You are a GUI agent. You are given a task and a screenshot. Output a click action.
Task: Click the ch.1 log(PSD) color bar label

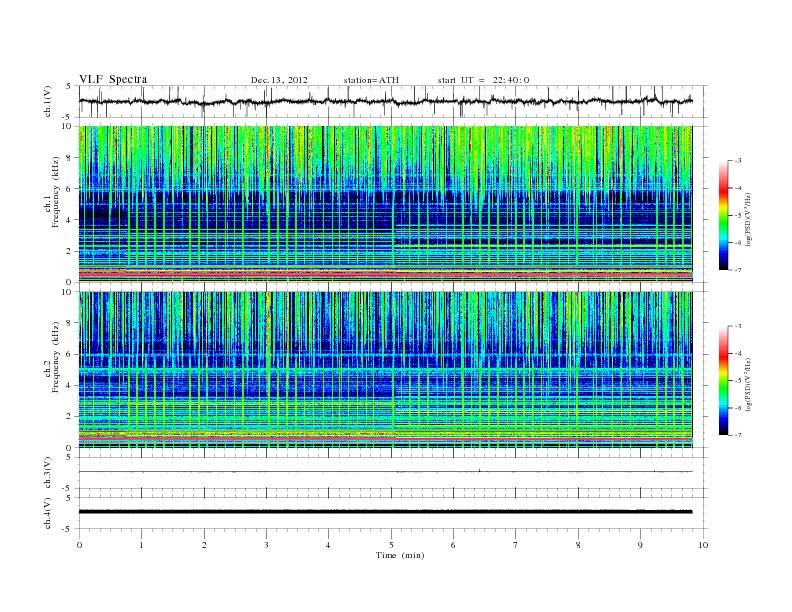tap(749, 220)
